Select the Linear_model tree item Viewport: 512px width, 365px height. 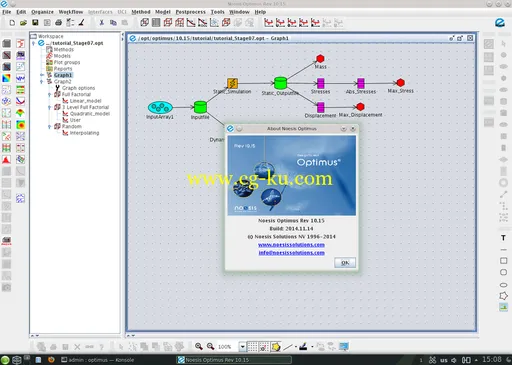coord(85,101)
